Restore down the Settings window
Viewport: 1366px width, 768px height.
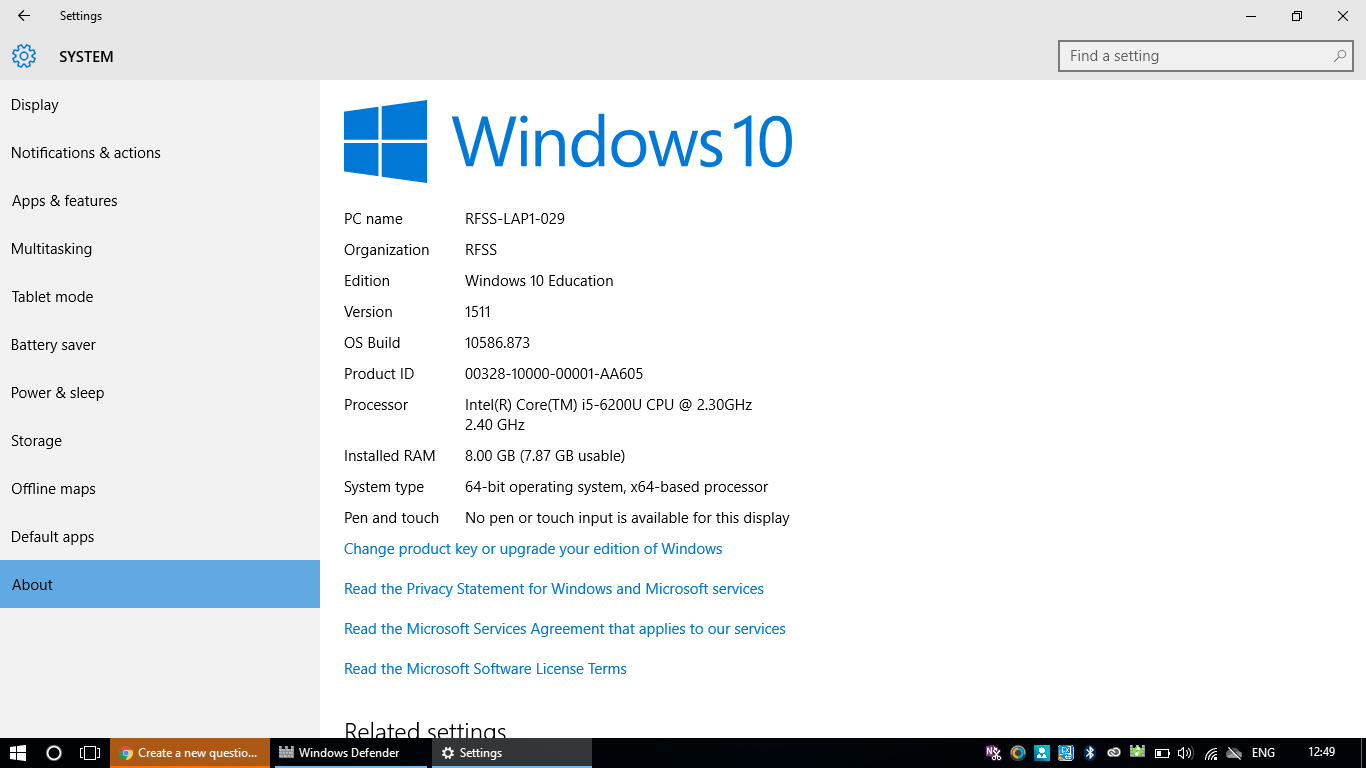1297,16
